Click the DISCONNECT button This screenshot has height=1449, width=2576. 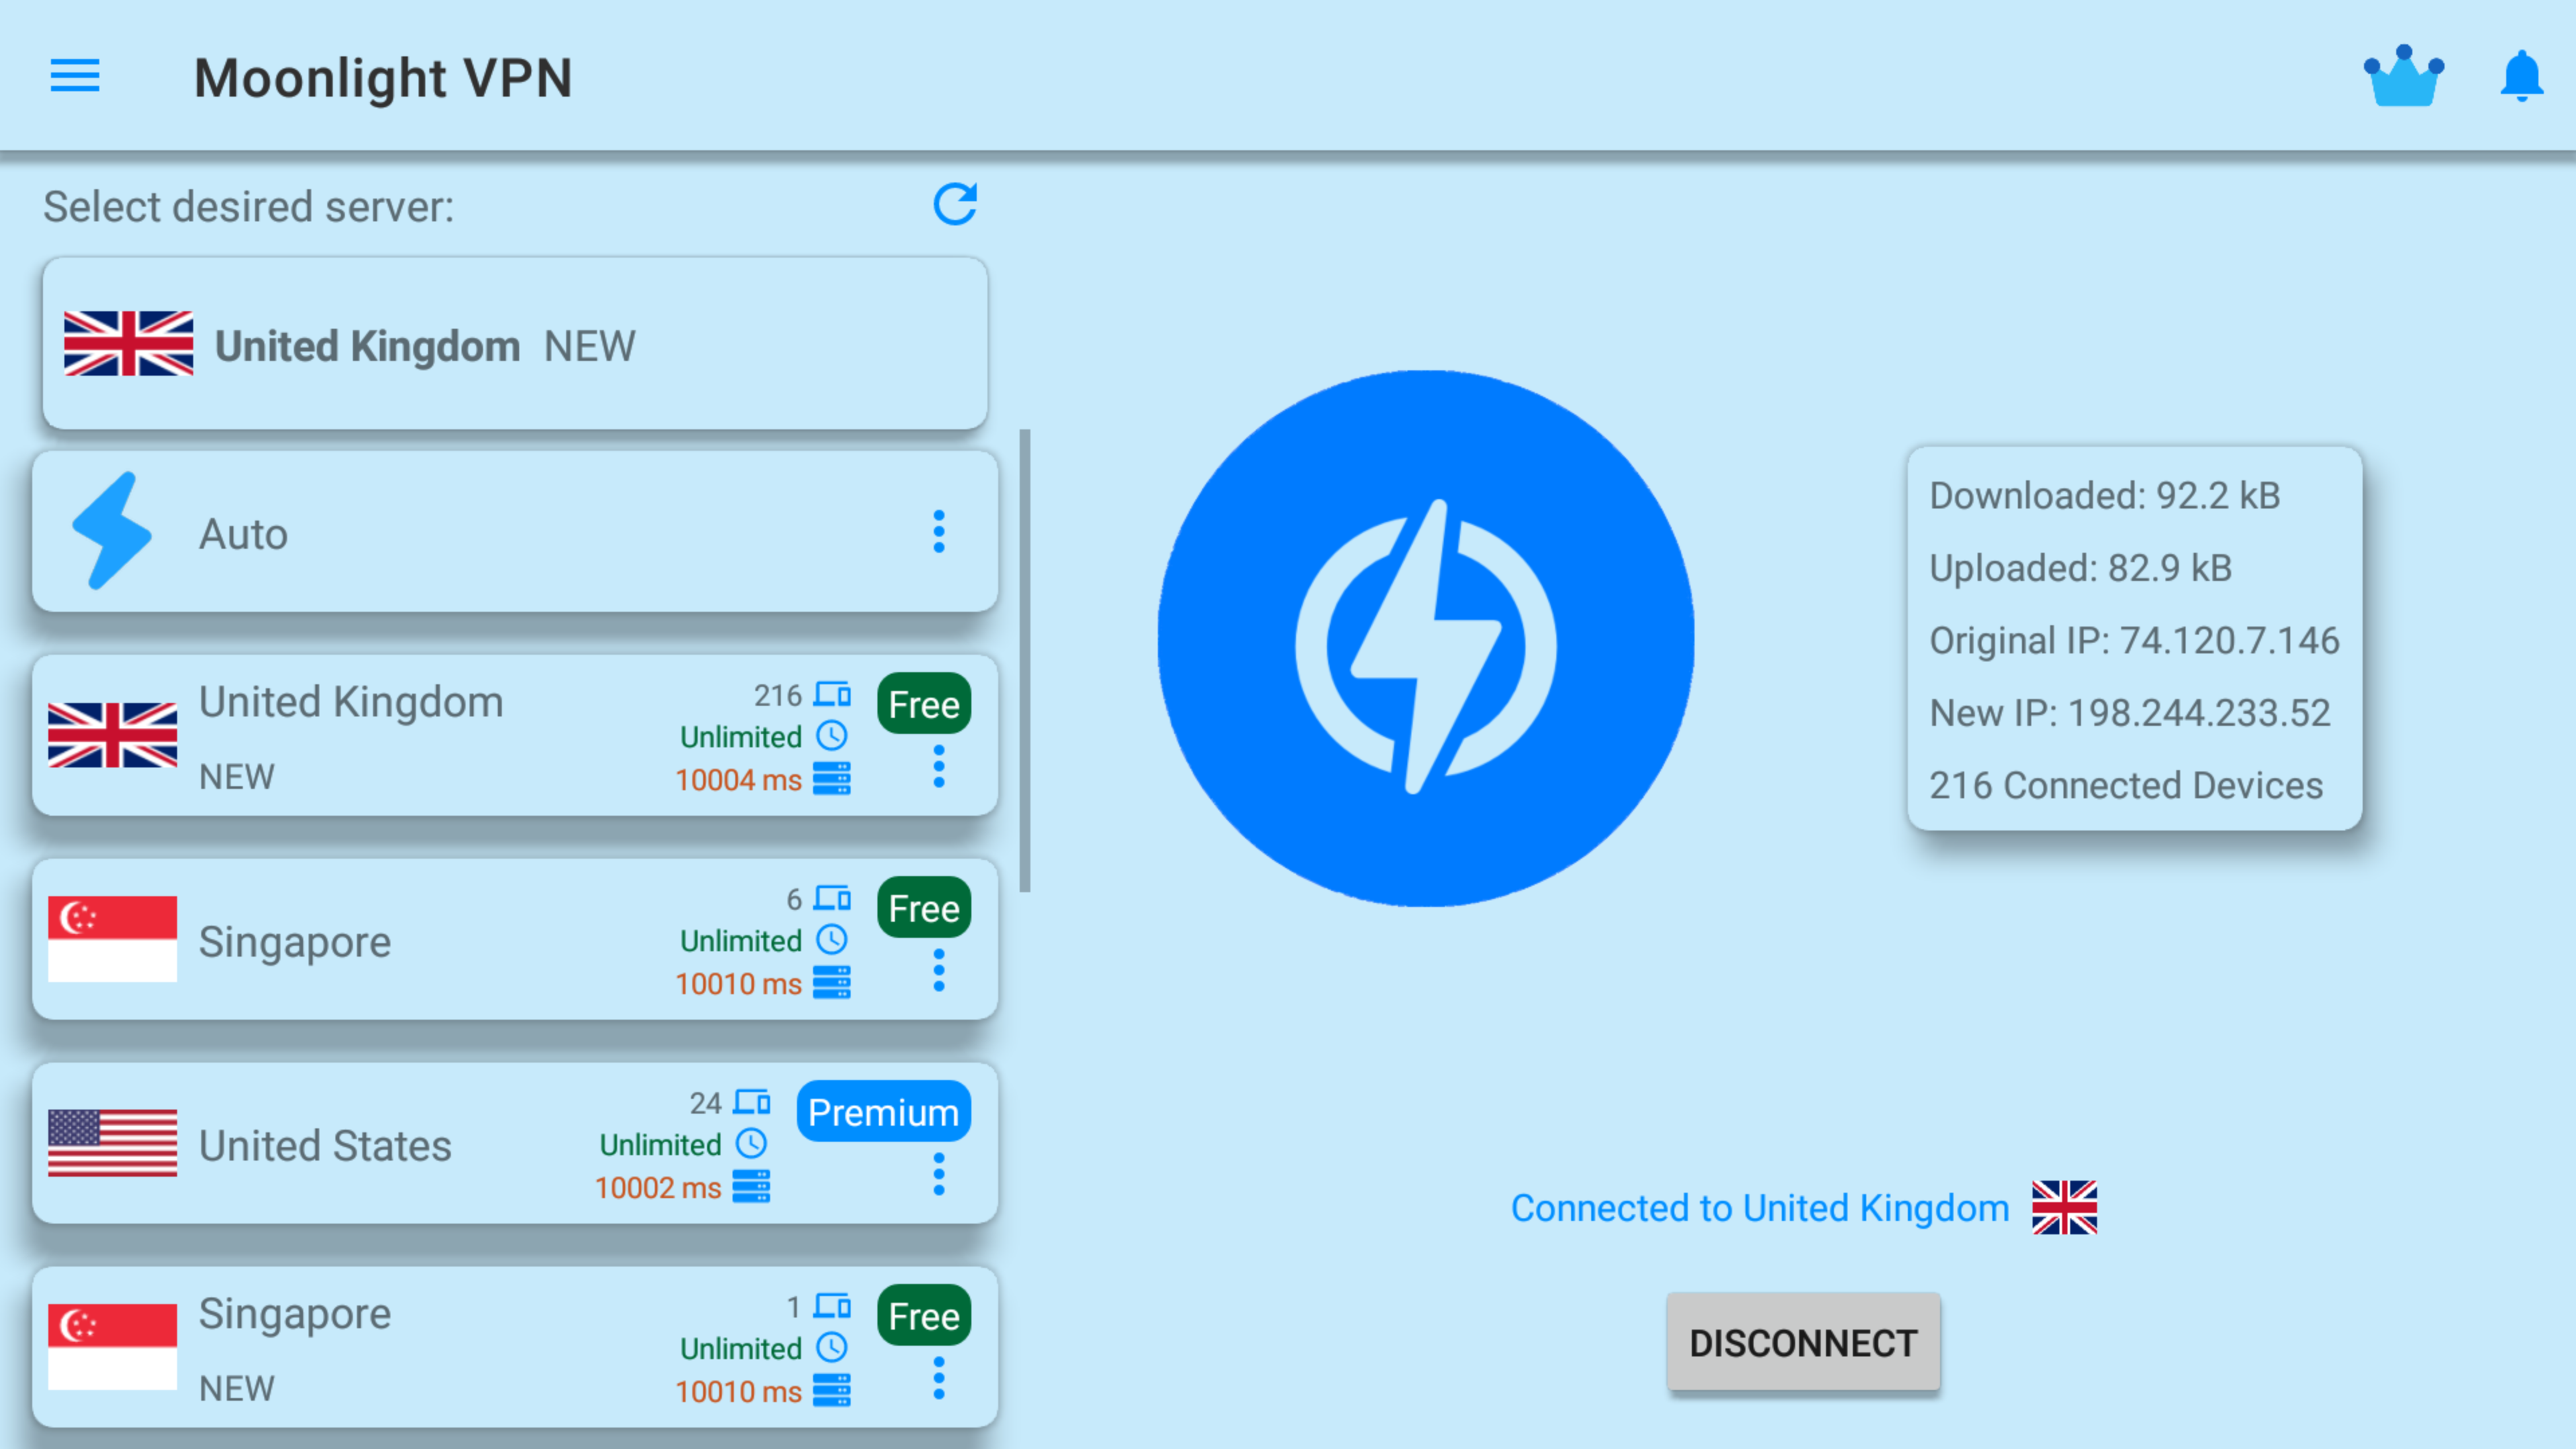tap(1803, 1342)
